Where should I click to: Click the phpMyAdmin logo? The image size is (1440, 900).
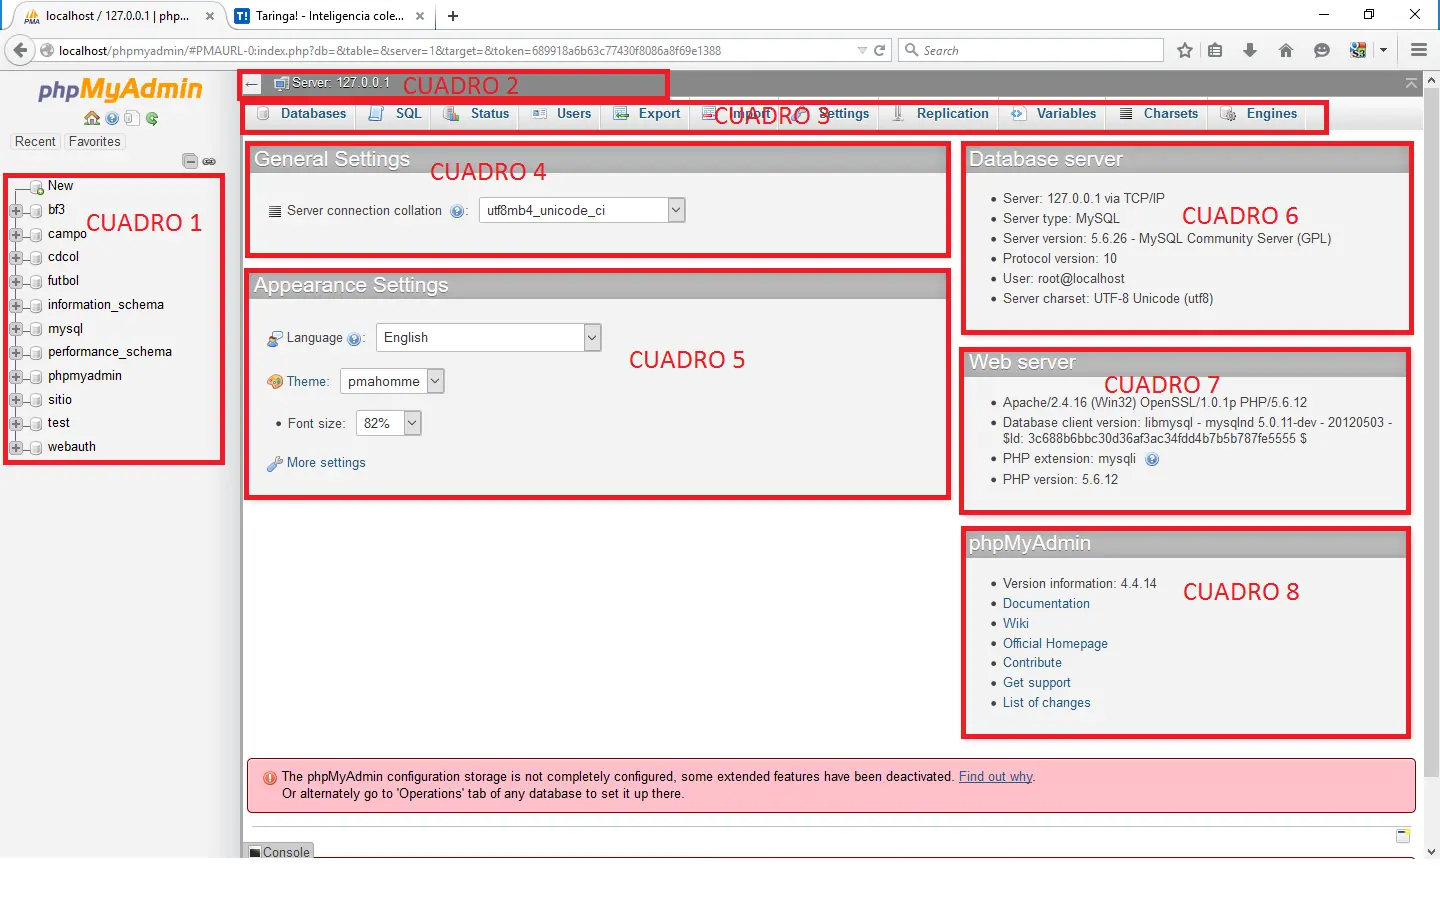[120, 90]
